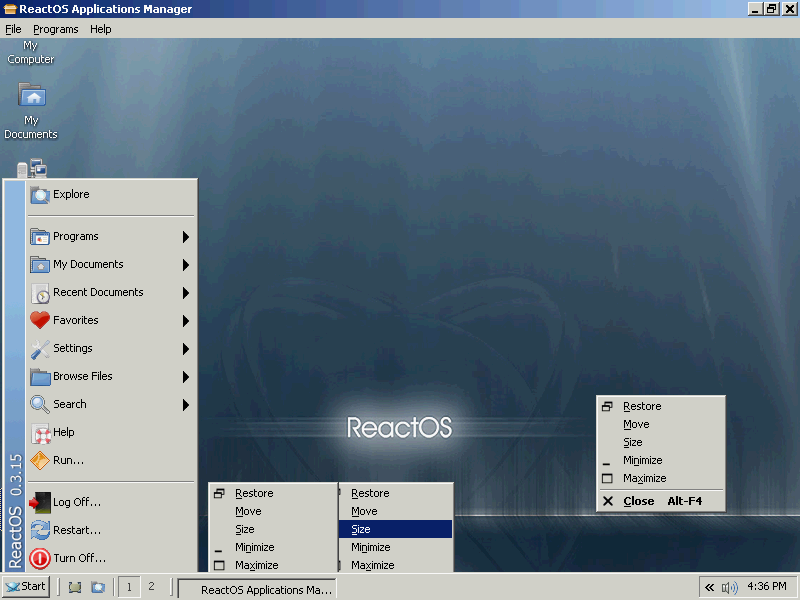Screen dimensions: 800x600
Task: Click the Restart arrows icon
Action: tap(40, 531)
